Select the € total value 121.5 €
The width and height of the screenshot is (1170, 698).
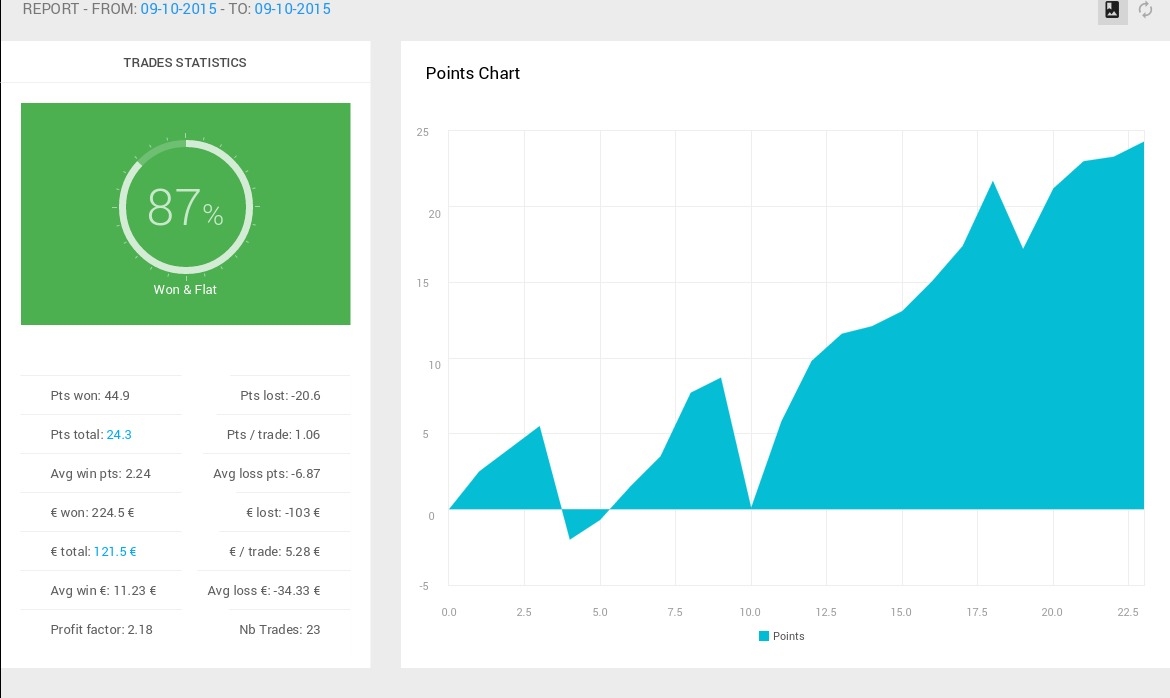[115, 552]
